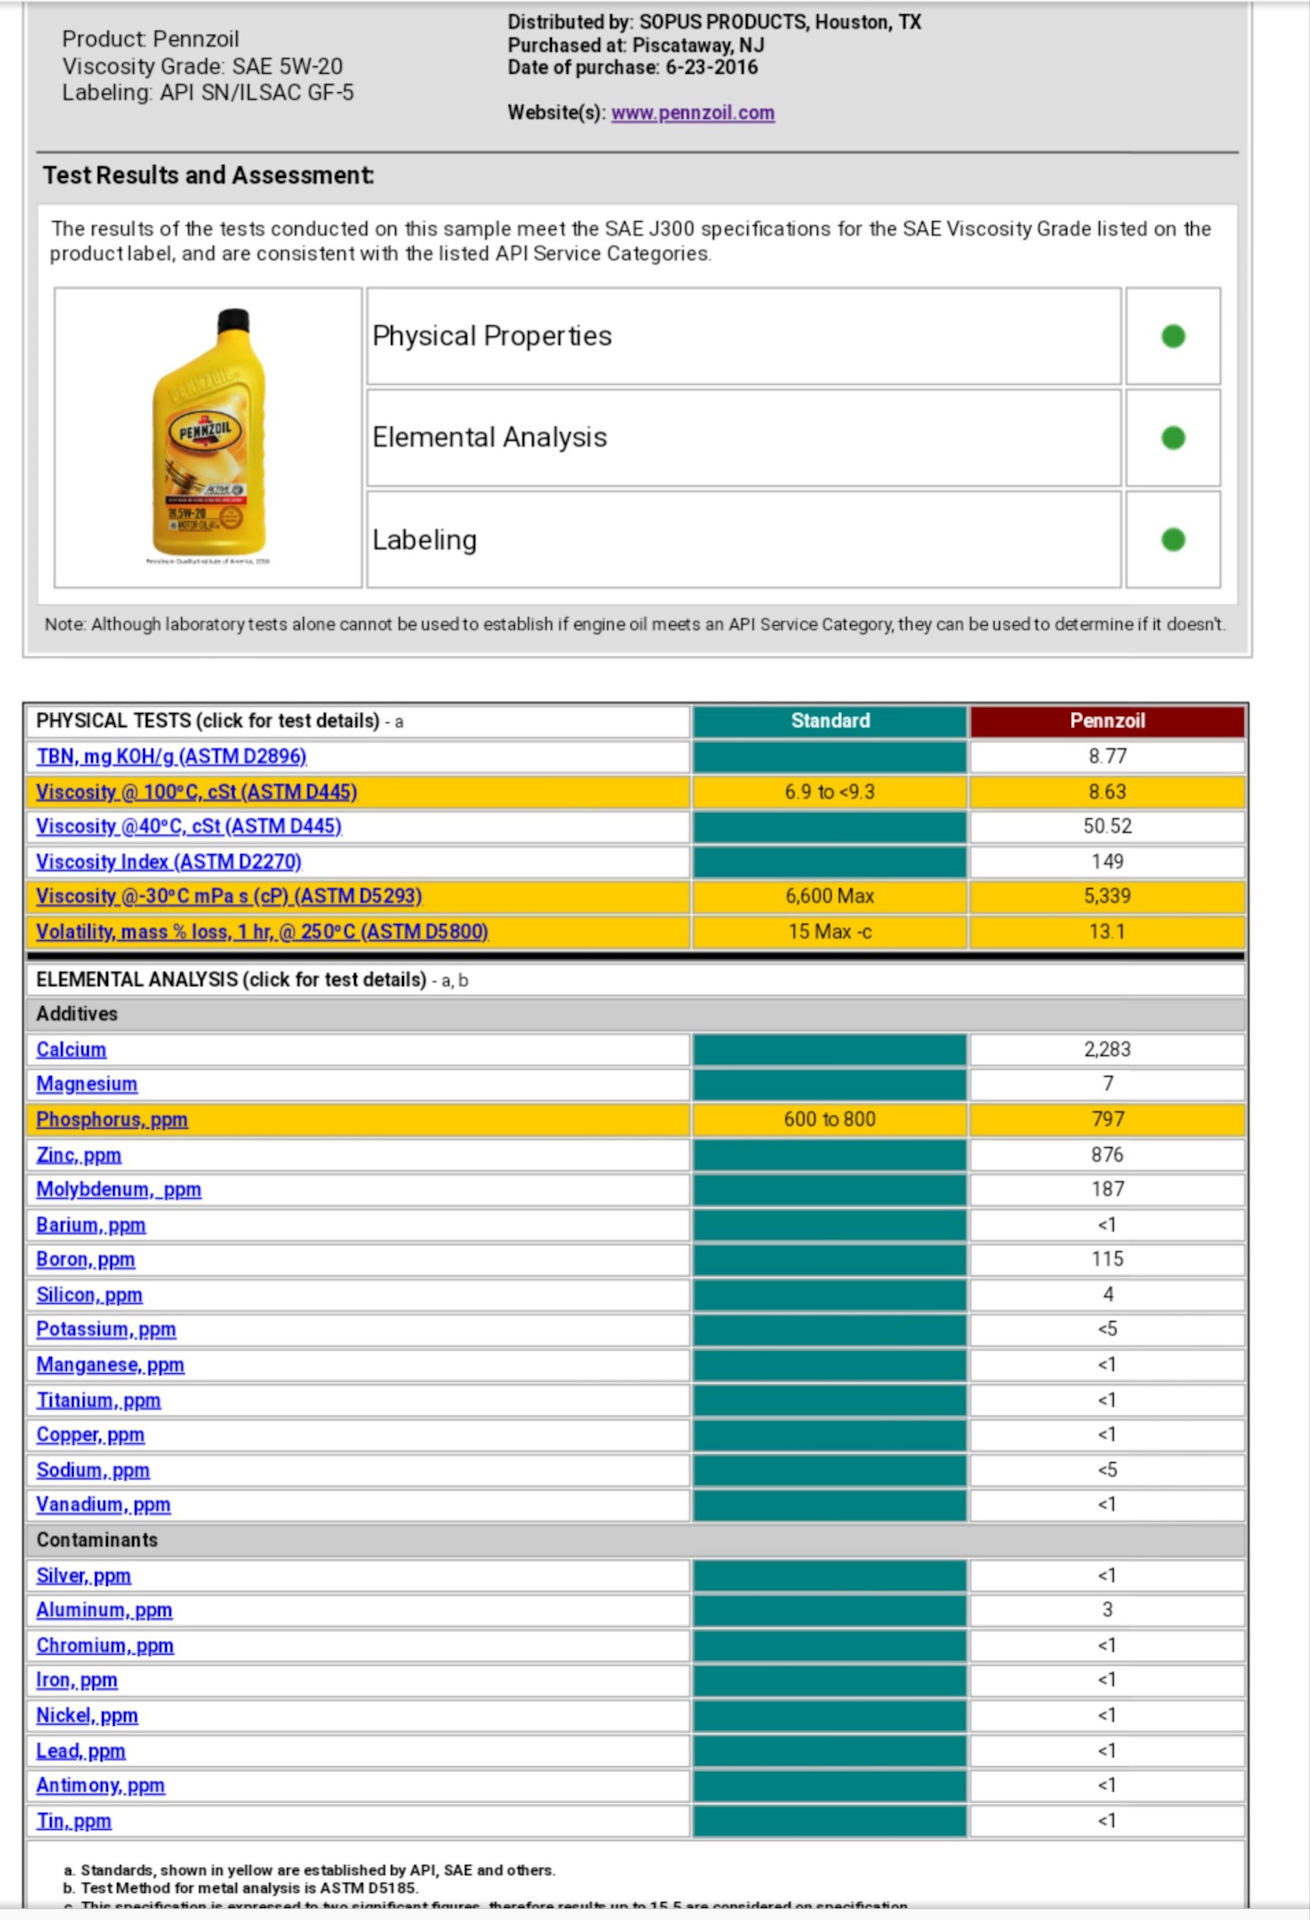Follow the Aluminum, ppm link
Screen dimensions: 1310x1920
(104, 1611)
